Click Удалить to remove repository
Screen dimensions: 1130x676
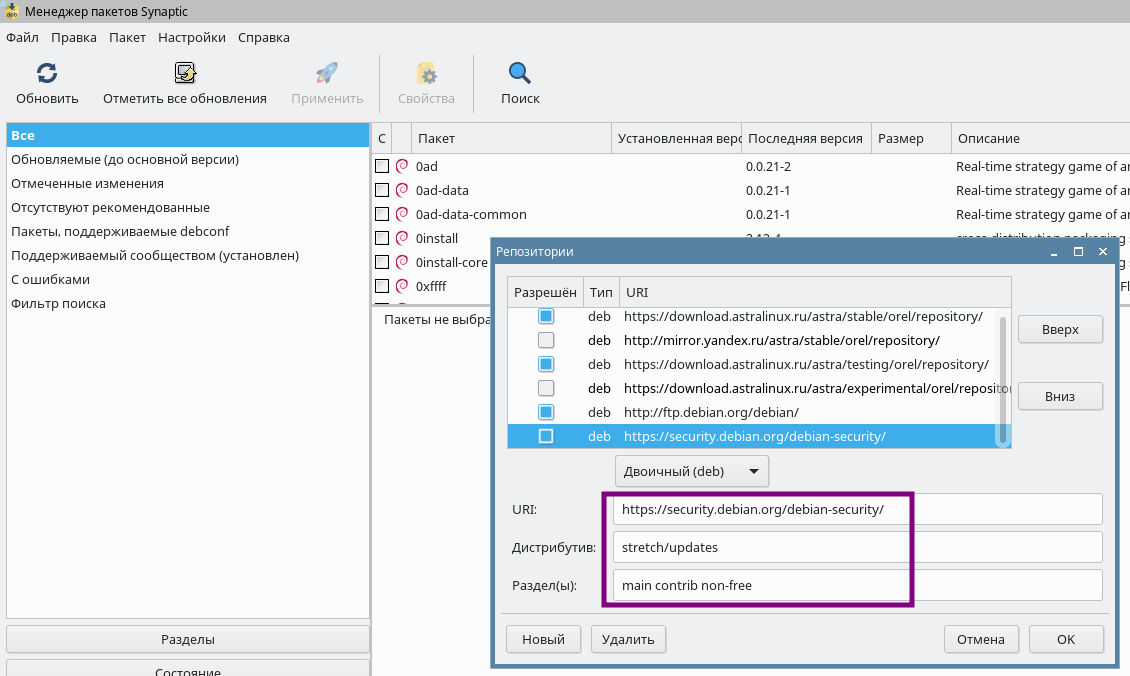[628, 639]
